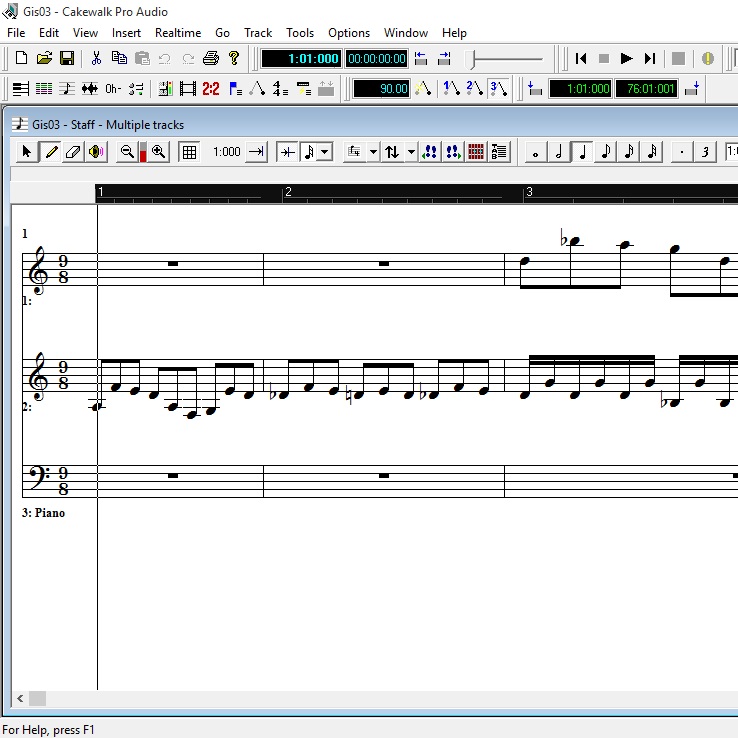Activate the Scrub speaker tool
This screenshot has height=738, width=738.
pos(96,152)
